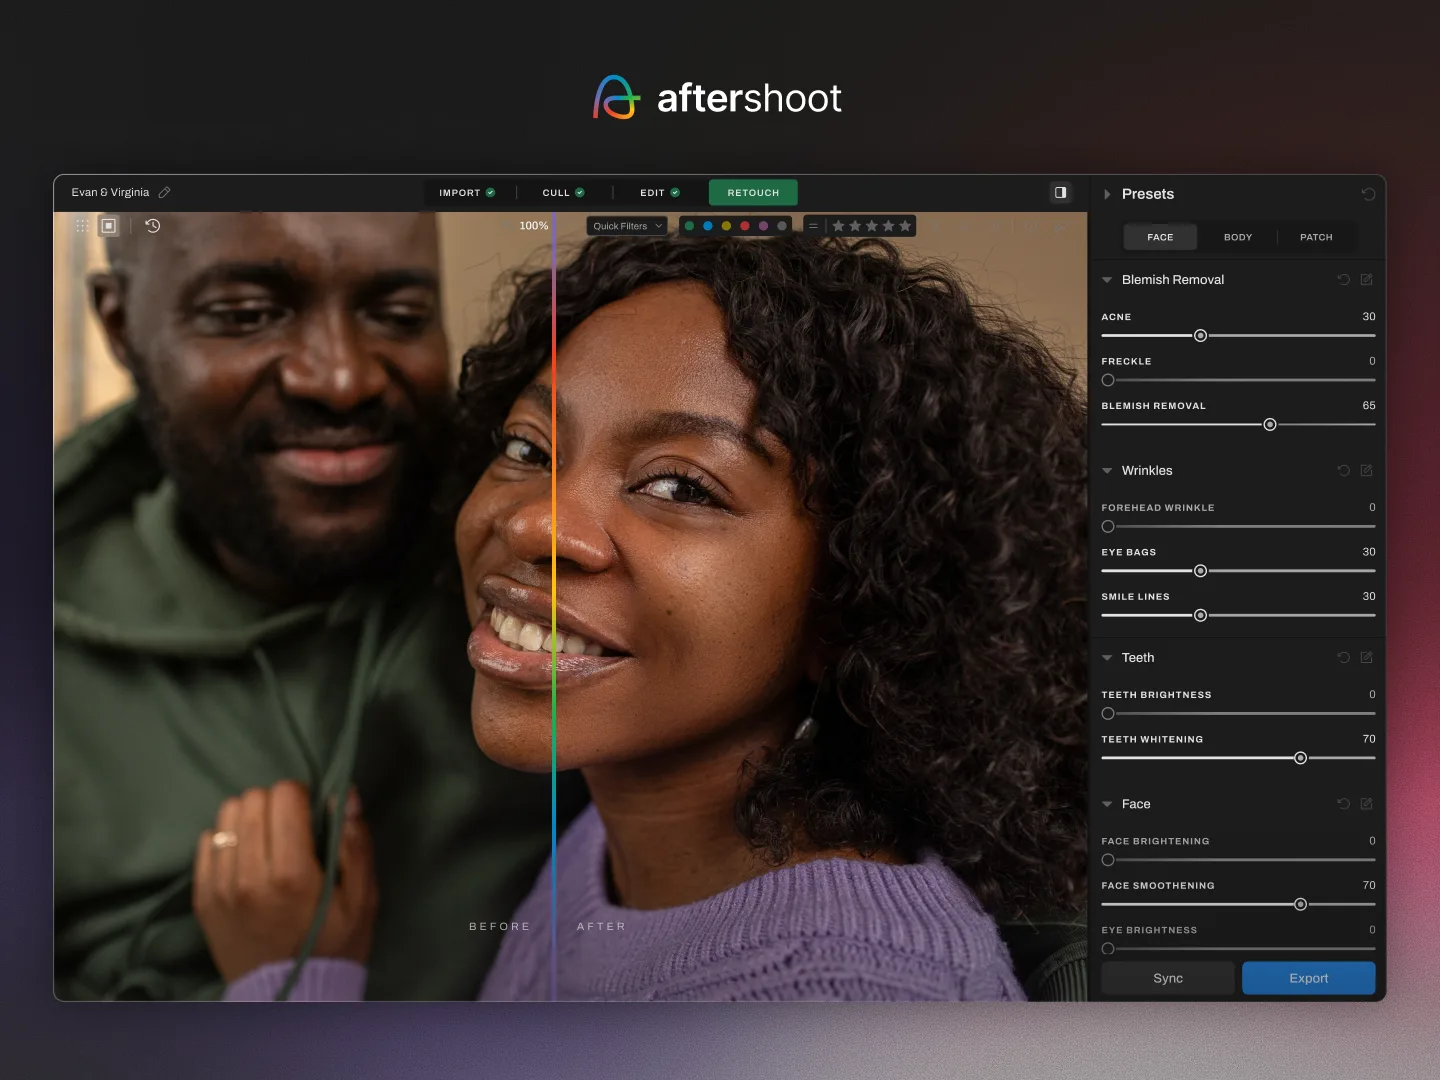The height and width of the screenshot is (1080, 1440).
Task: Expand the Presets panel disclosure arrow
Action: pos(1108,194)
